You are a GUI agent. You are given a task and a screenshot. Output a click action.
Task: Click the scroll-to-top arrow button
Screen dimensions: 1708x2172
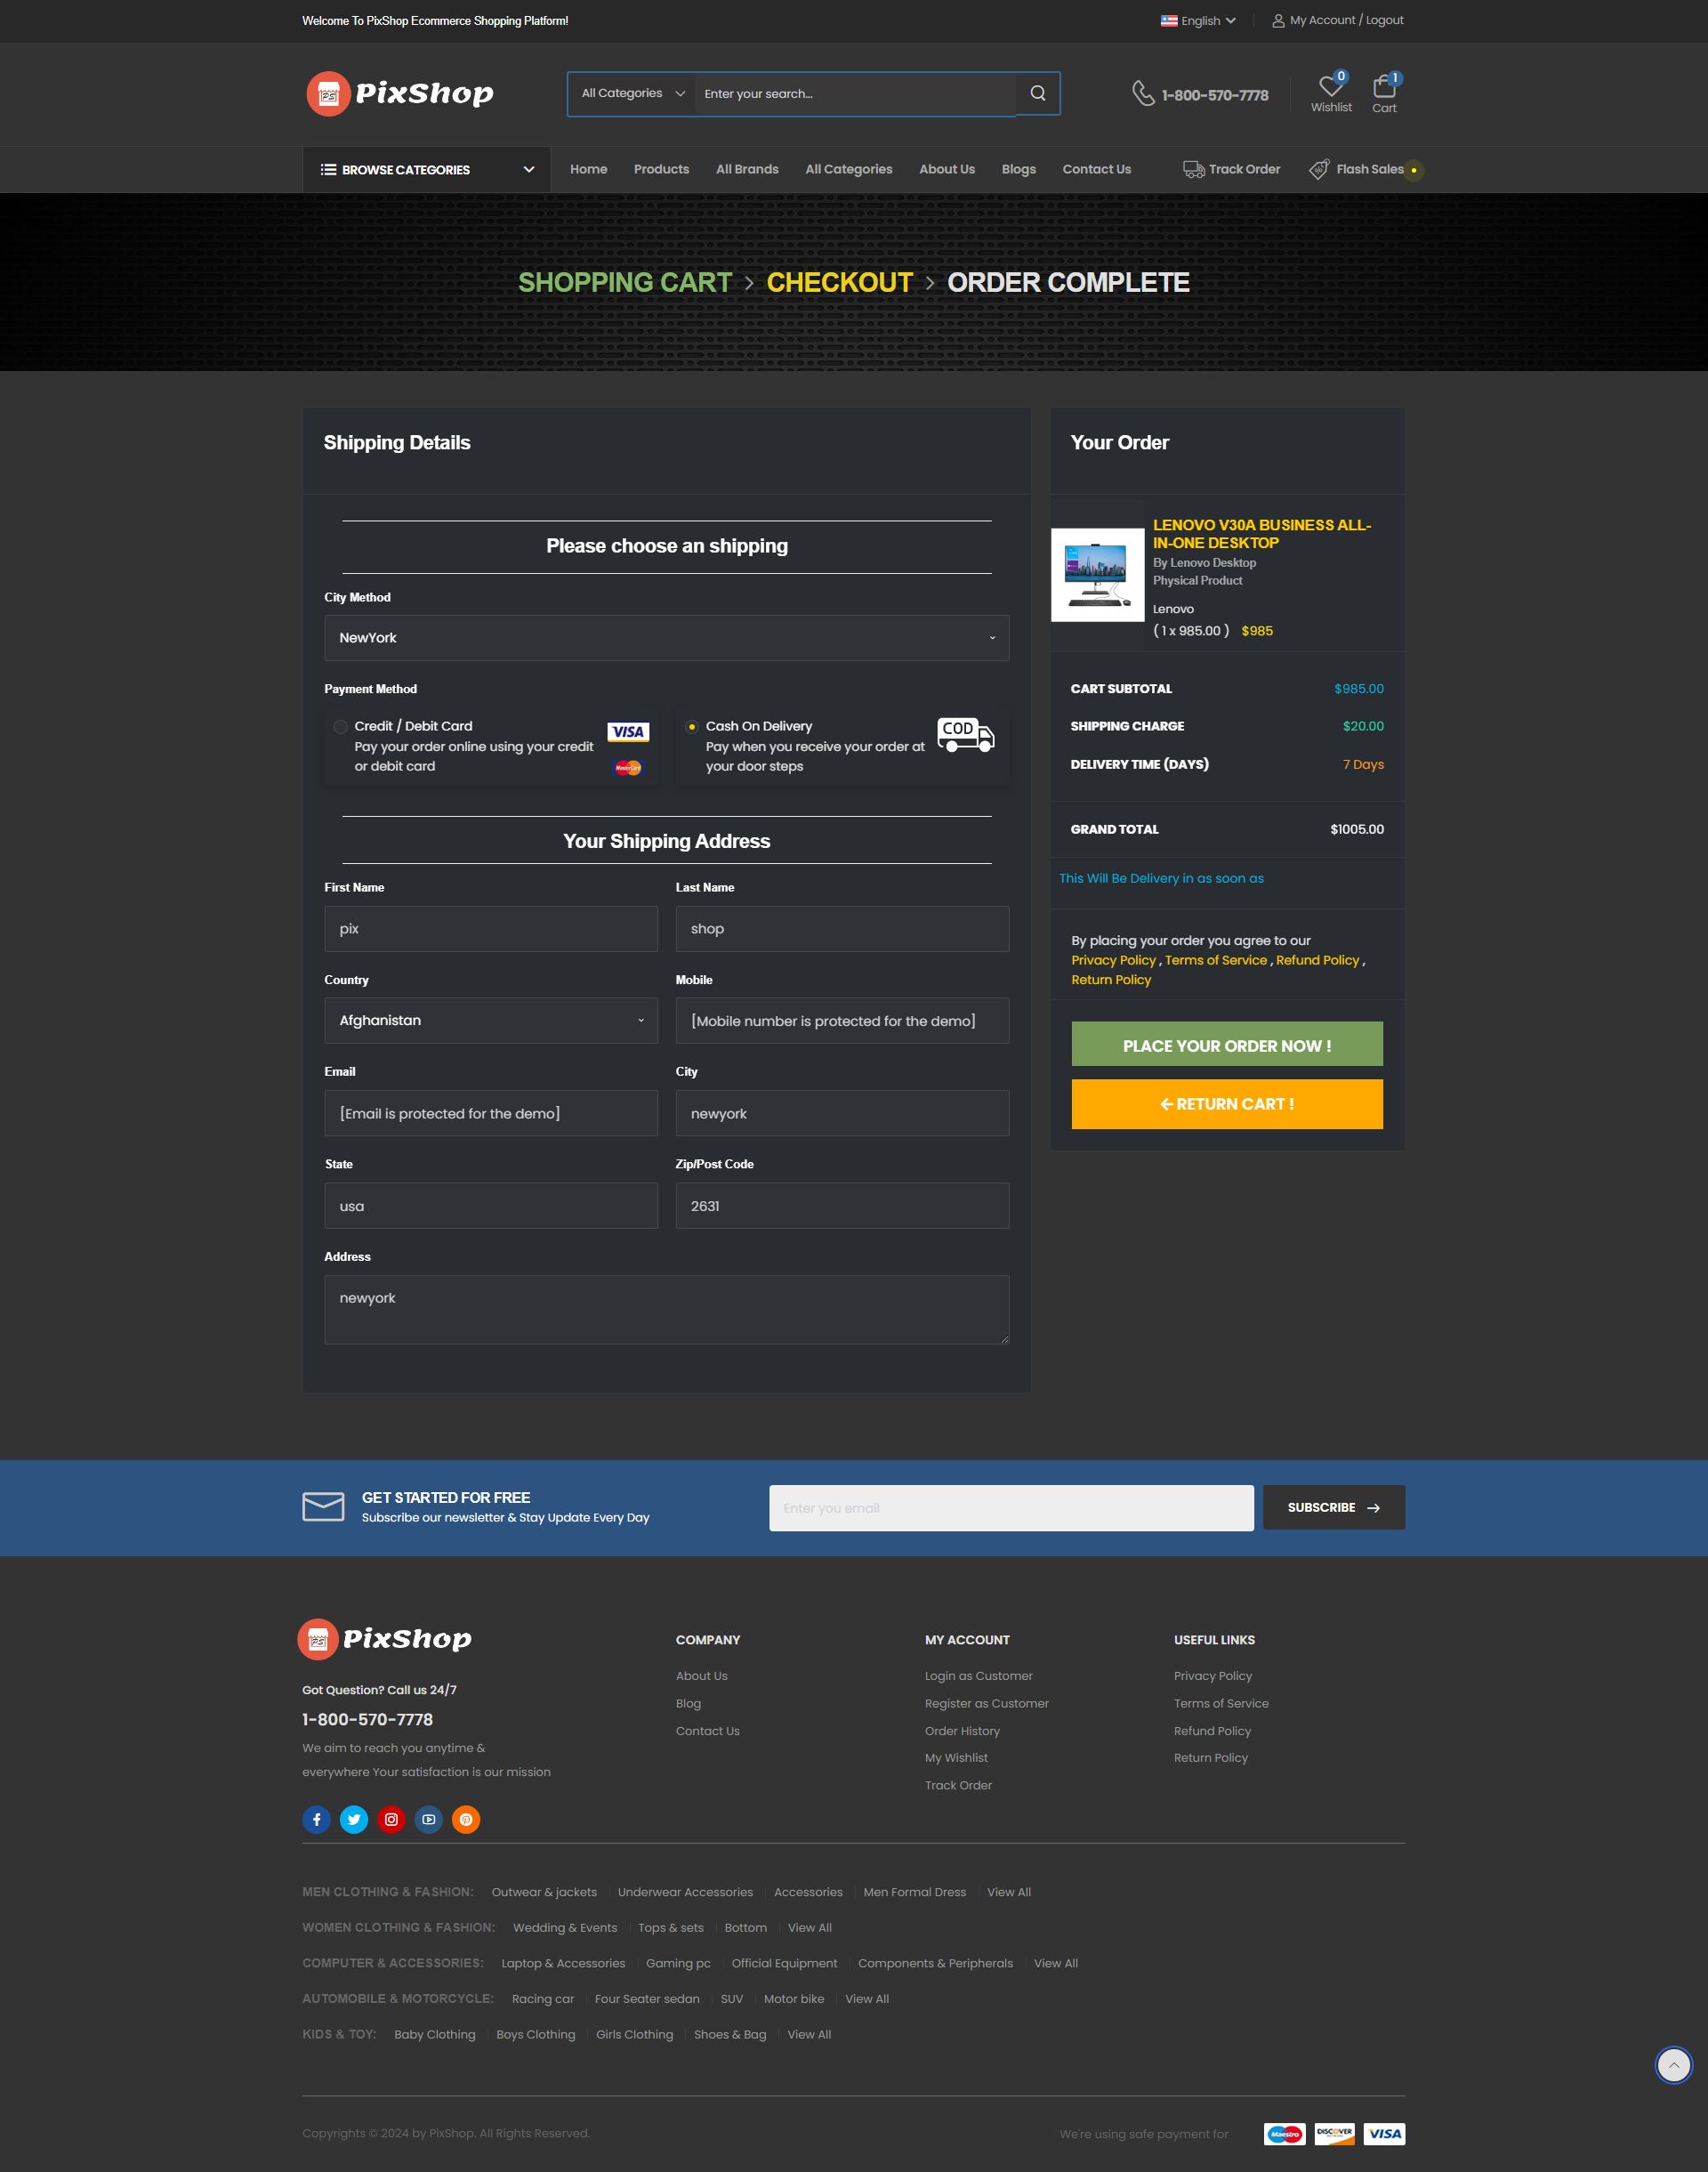1673,2064
